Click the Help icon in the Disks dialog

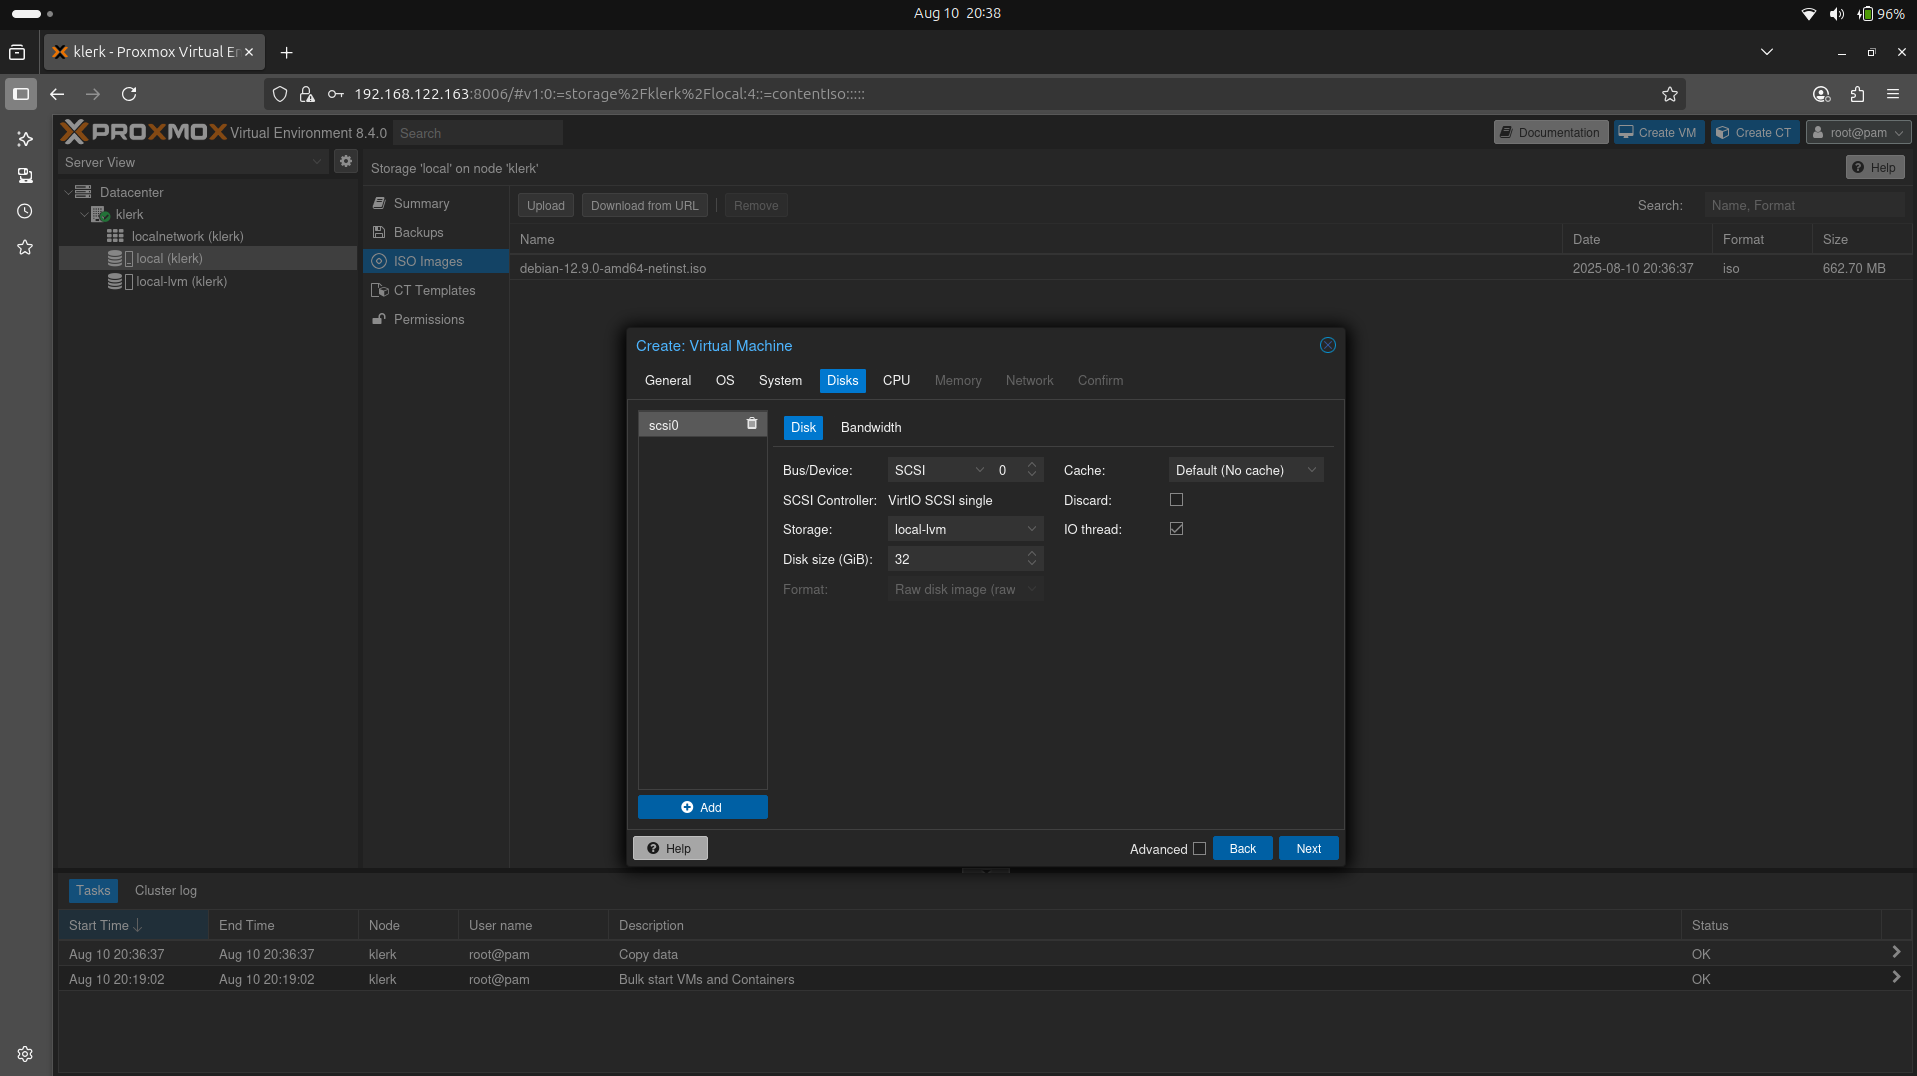tap(669, 847)
